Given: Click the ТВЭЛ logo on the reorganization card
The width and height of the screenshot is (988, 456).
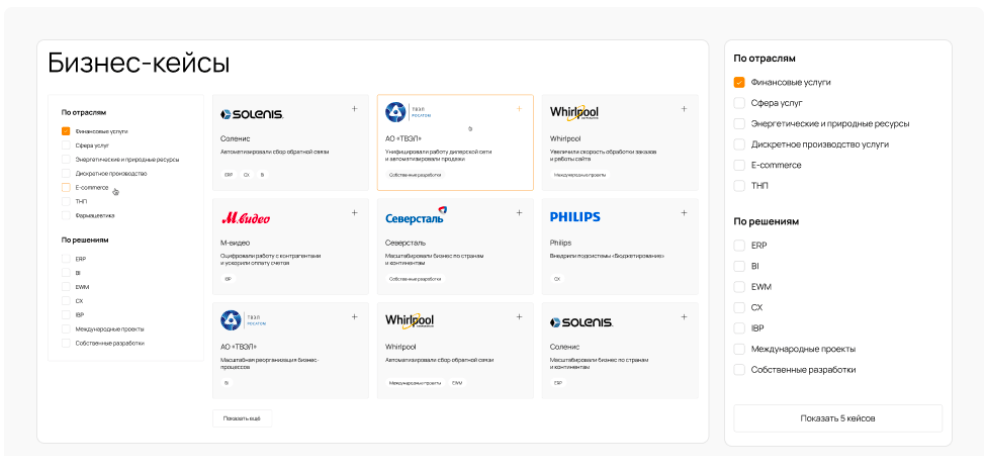Looking at the screenshot, I should pos(243,320).
